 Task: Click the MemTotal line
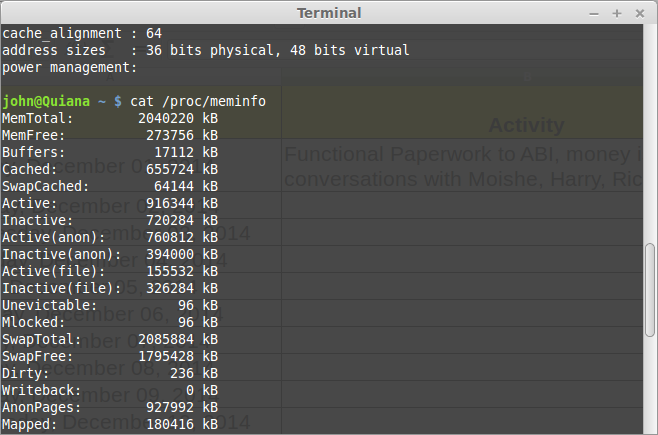coord(110,119)
